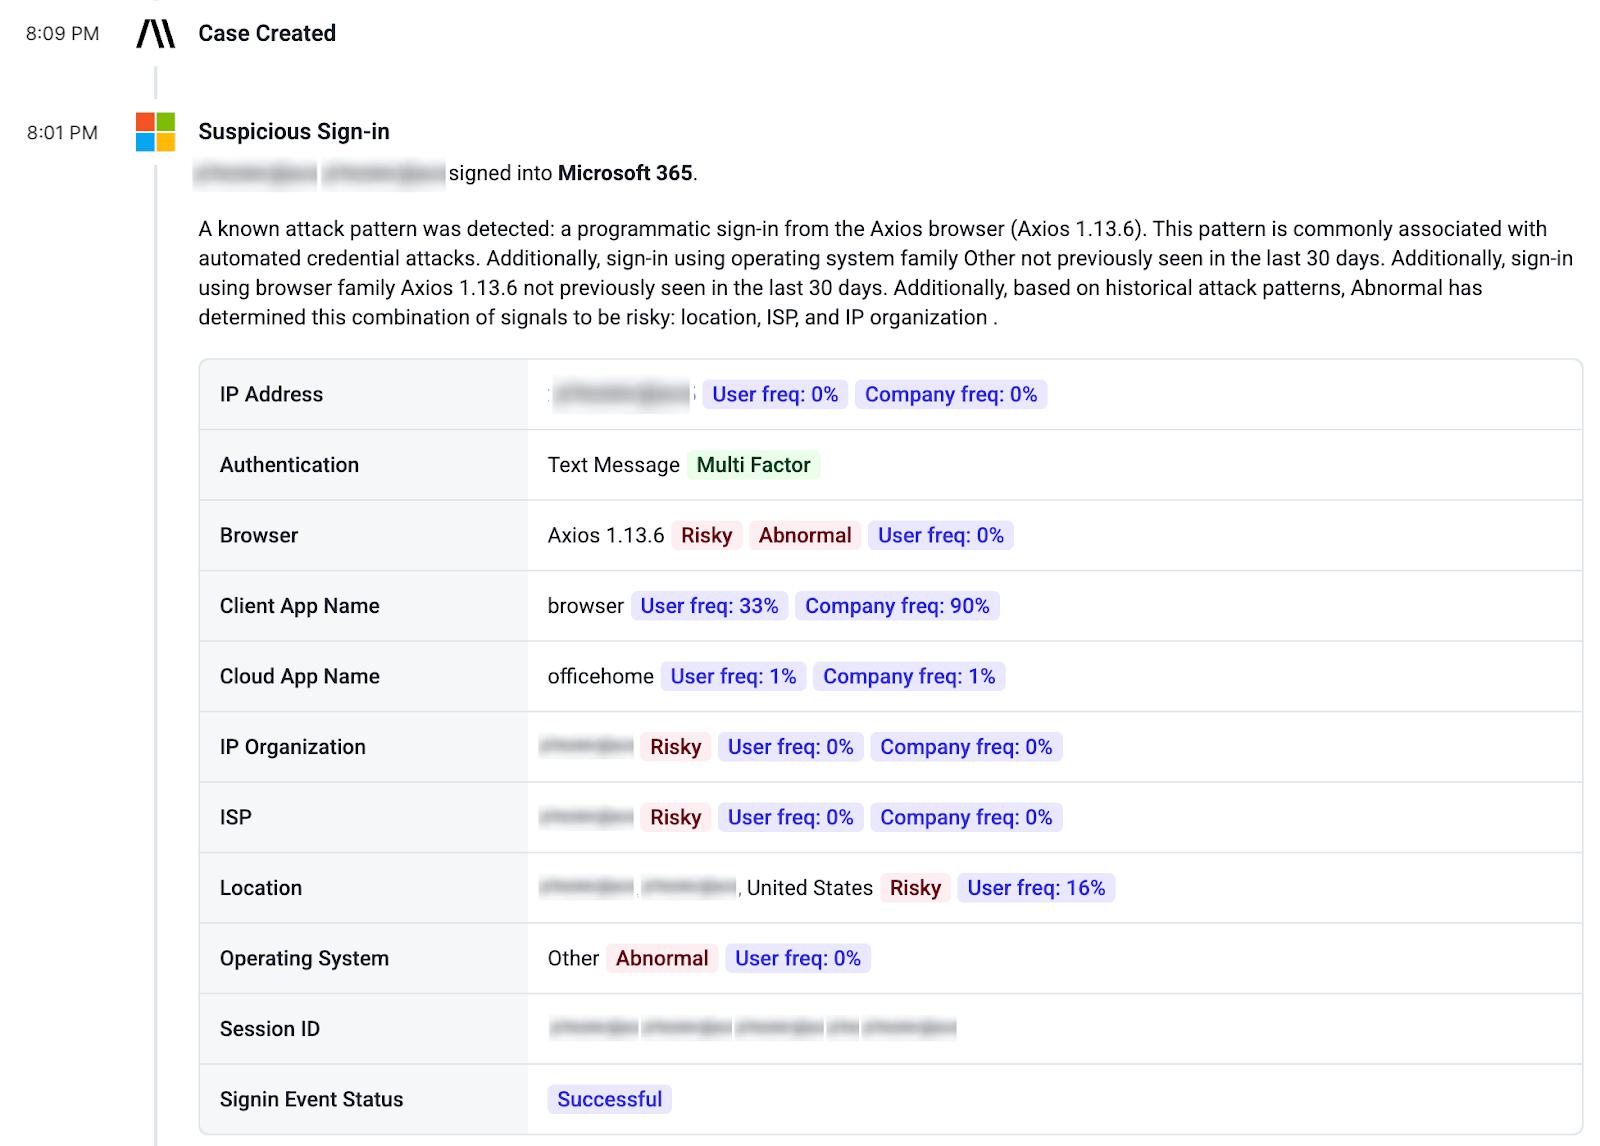Click United States in the Location row

(x=810, y=888)
